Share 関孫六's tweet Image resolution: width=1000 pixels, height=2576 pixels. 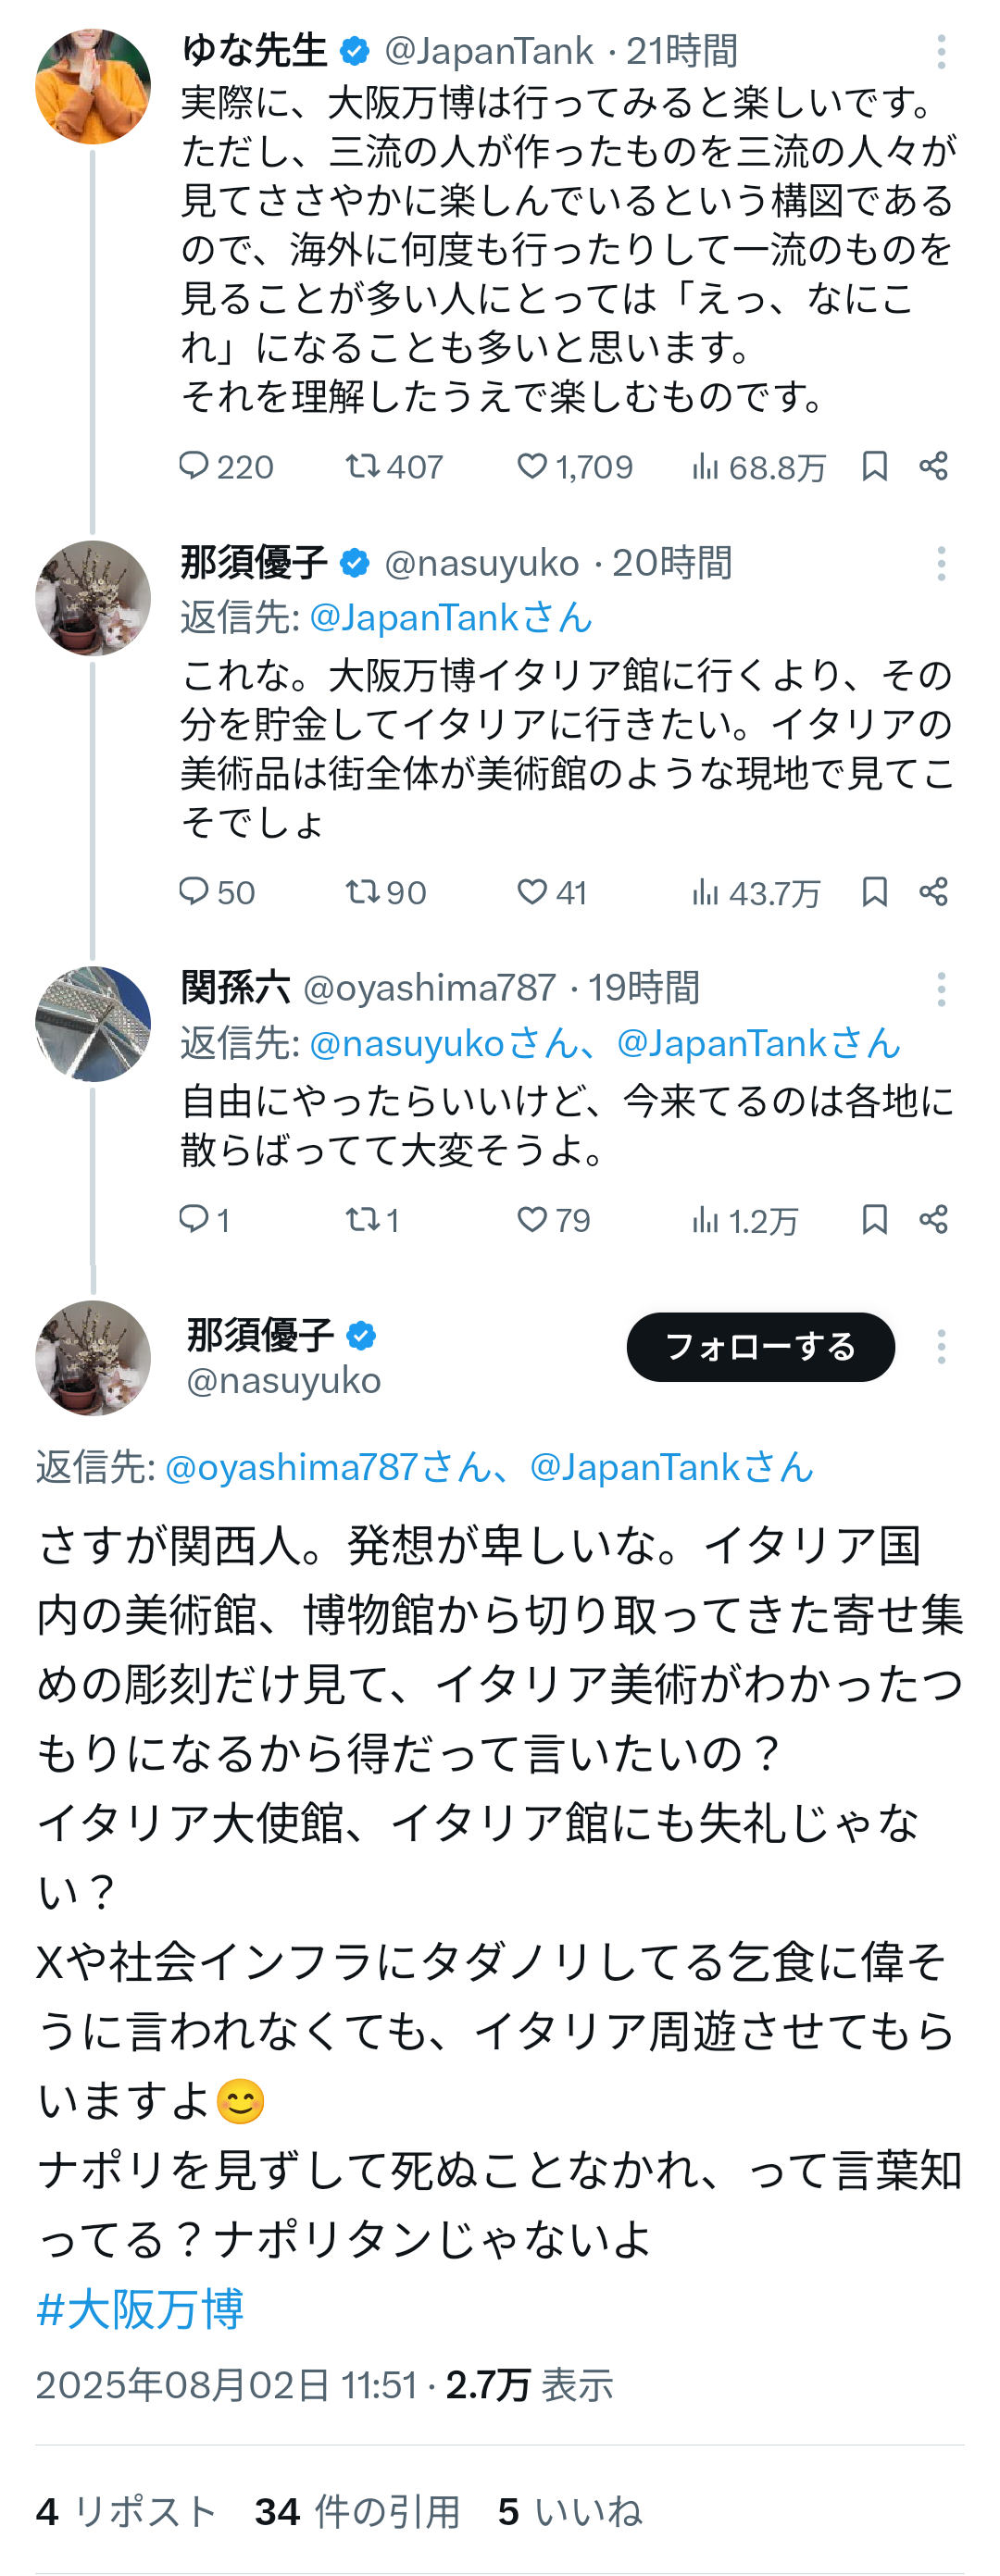934,1219
